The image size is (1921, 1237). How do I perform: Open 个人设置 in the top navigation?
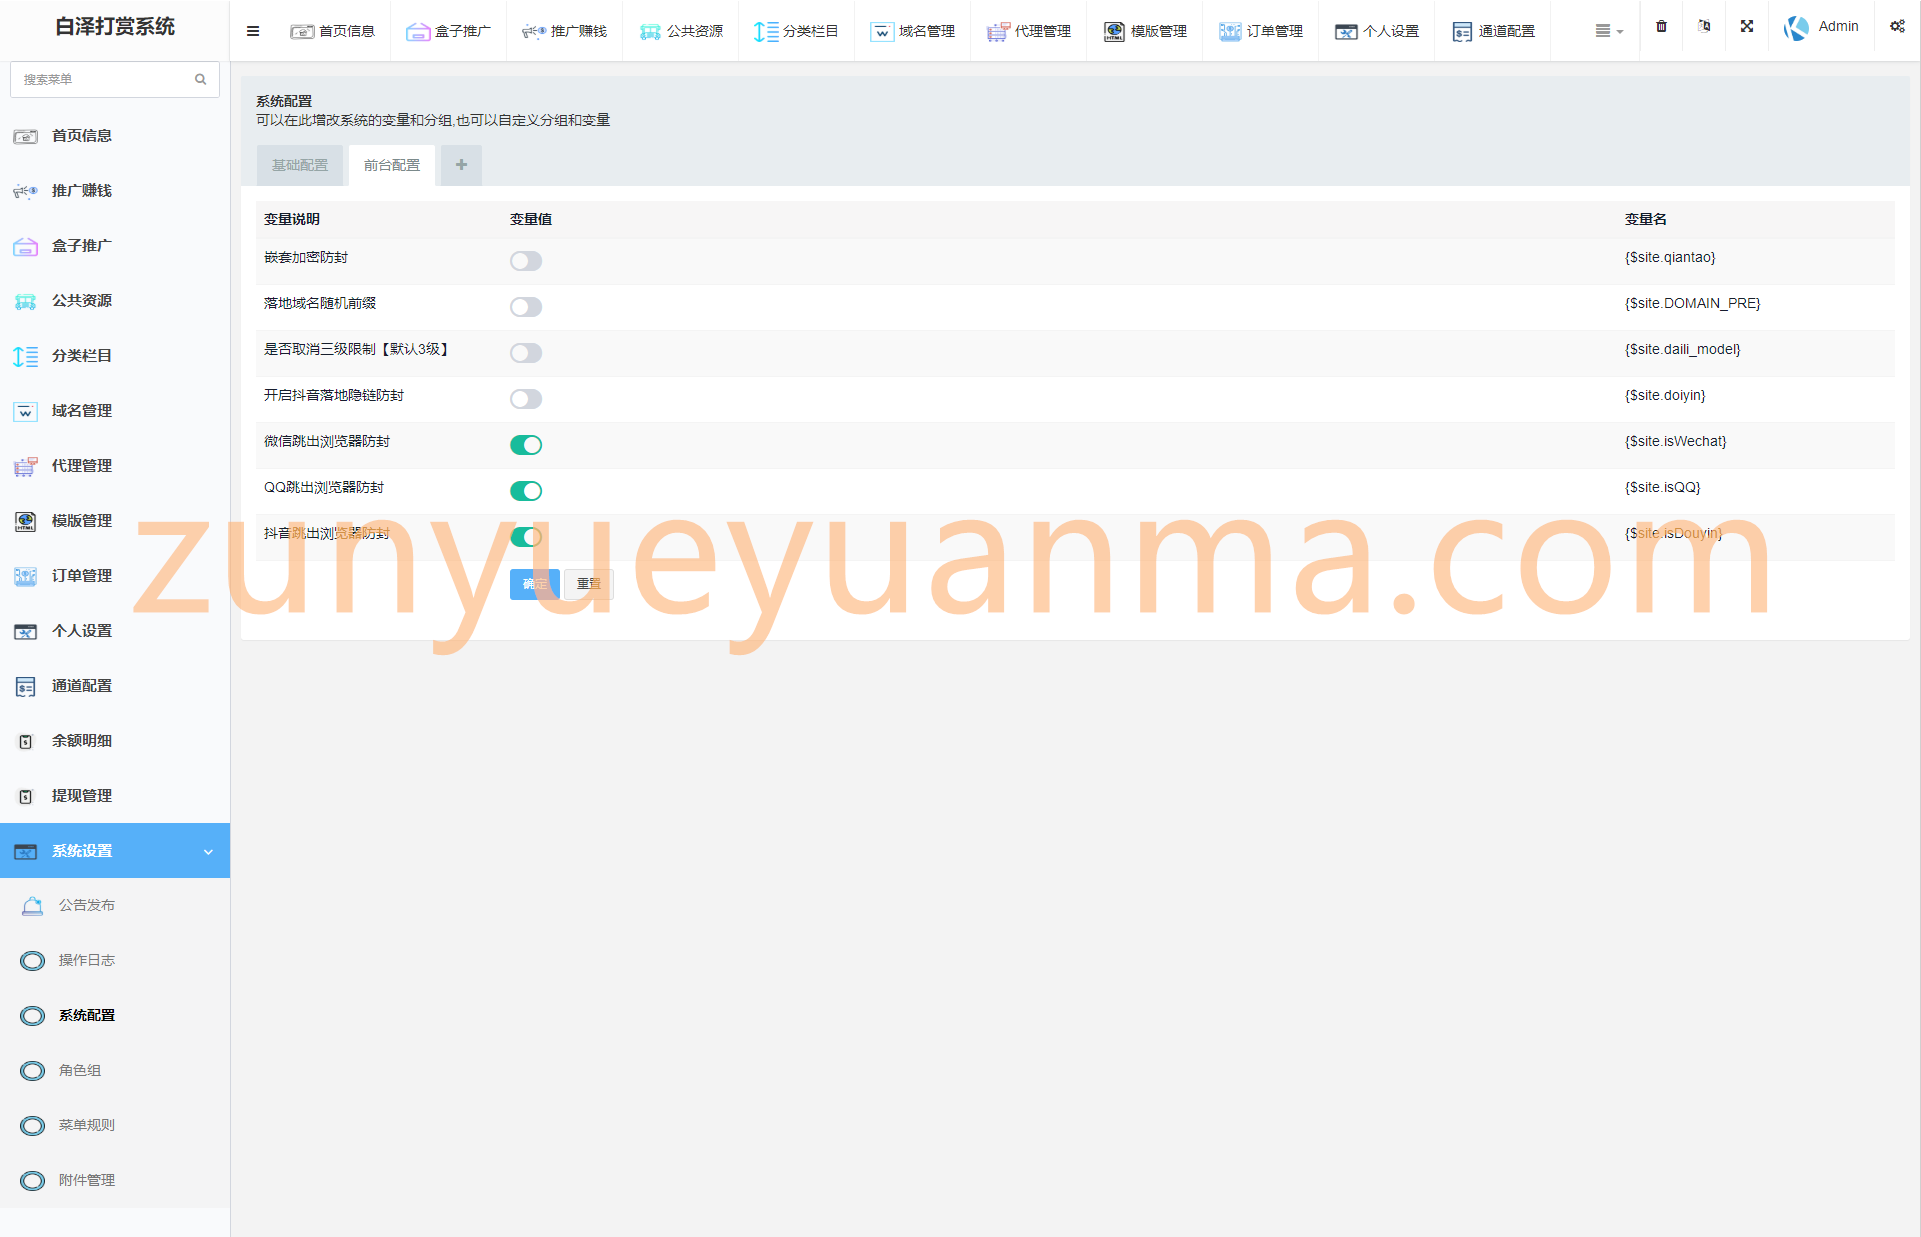1377,31
